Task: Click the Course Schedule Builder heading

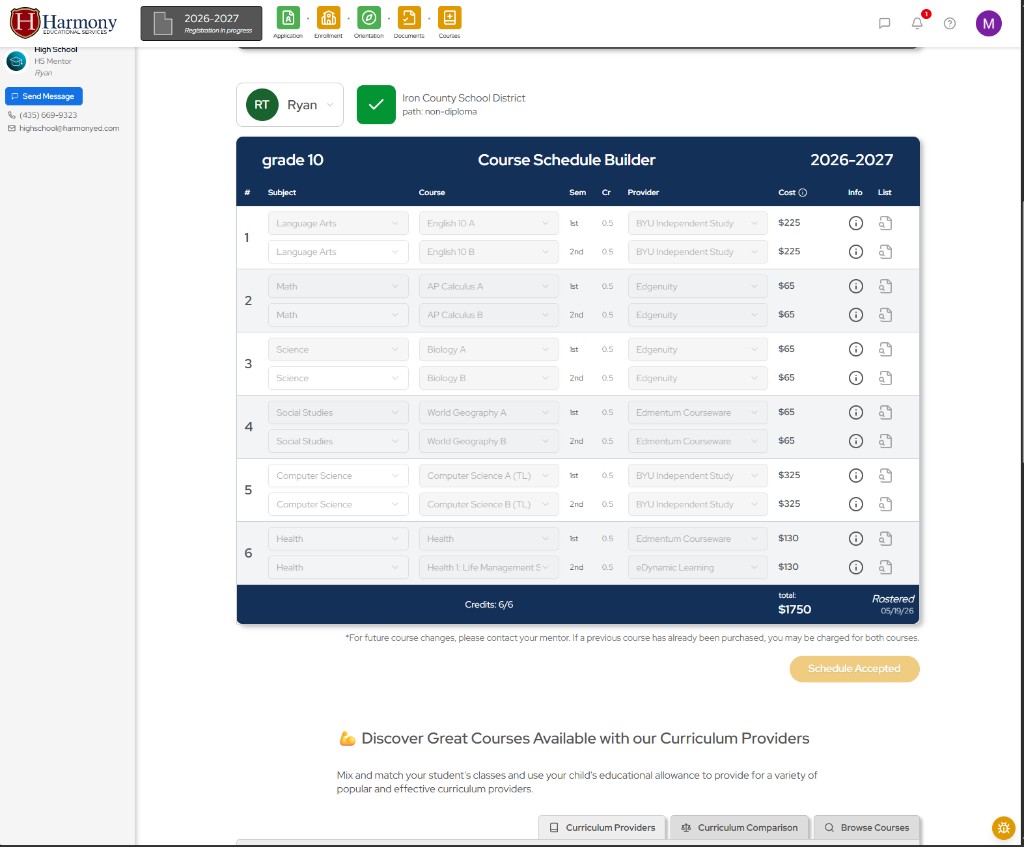Action: coord(566,160)
